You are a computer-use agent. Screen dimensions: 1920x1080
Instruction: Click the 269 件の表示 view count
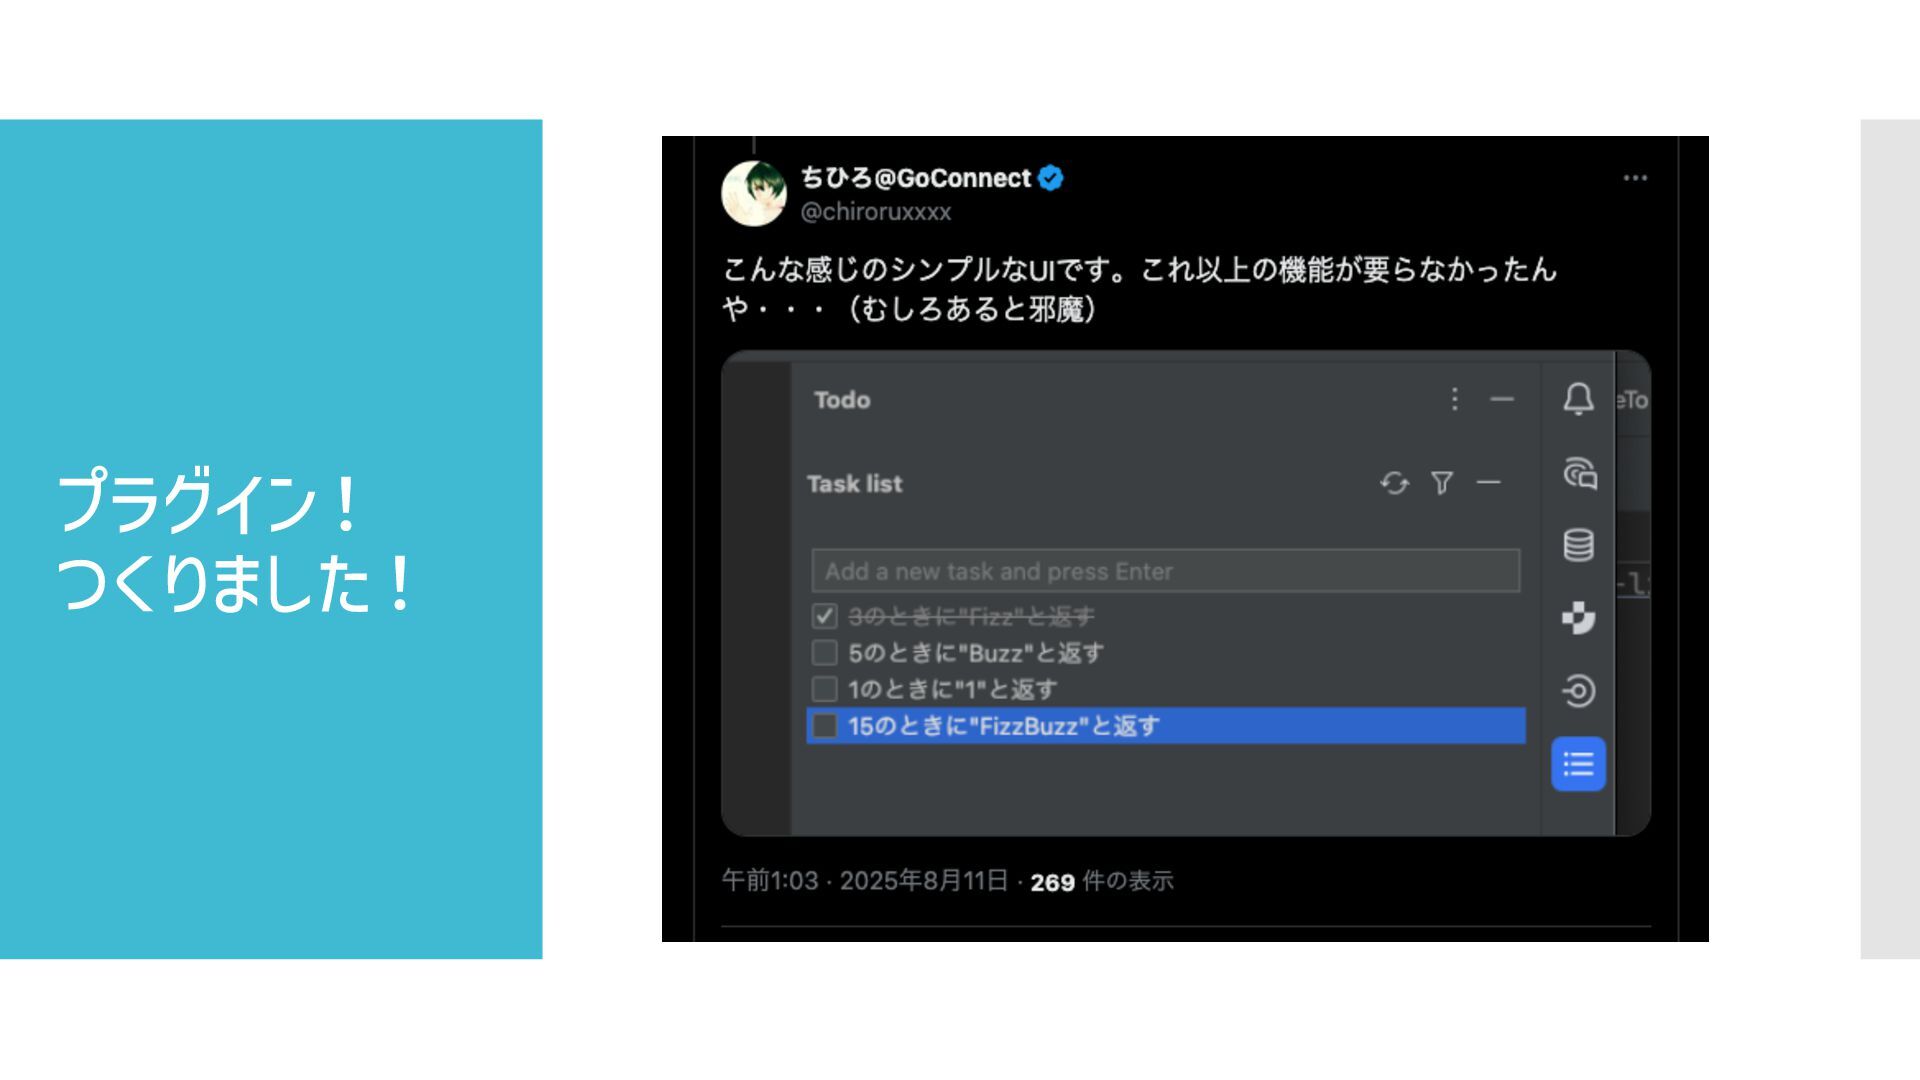(x=1101, y=881)
